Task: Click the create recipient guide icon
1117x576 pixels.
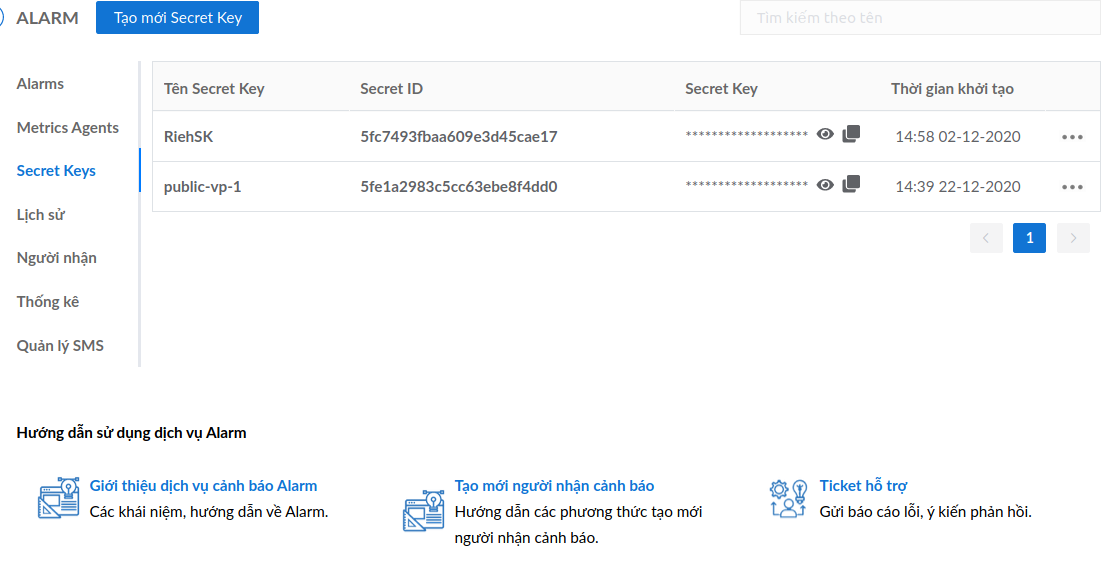Action: click(x=424, y=510)
